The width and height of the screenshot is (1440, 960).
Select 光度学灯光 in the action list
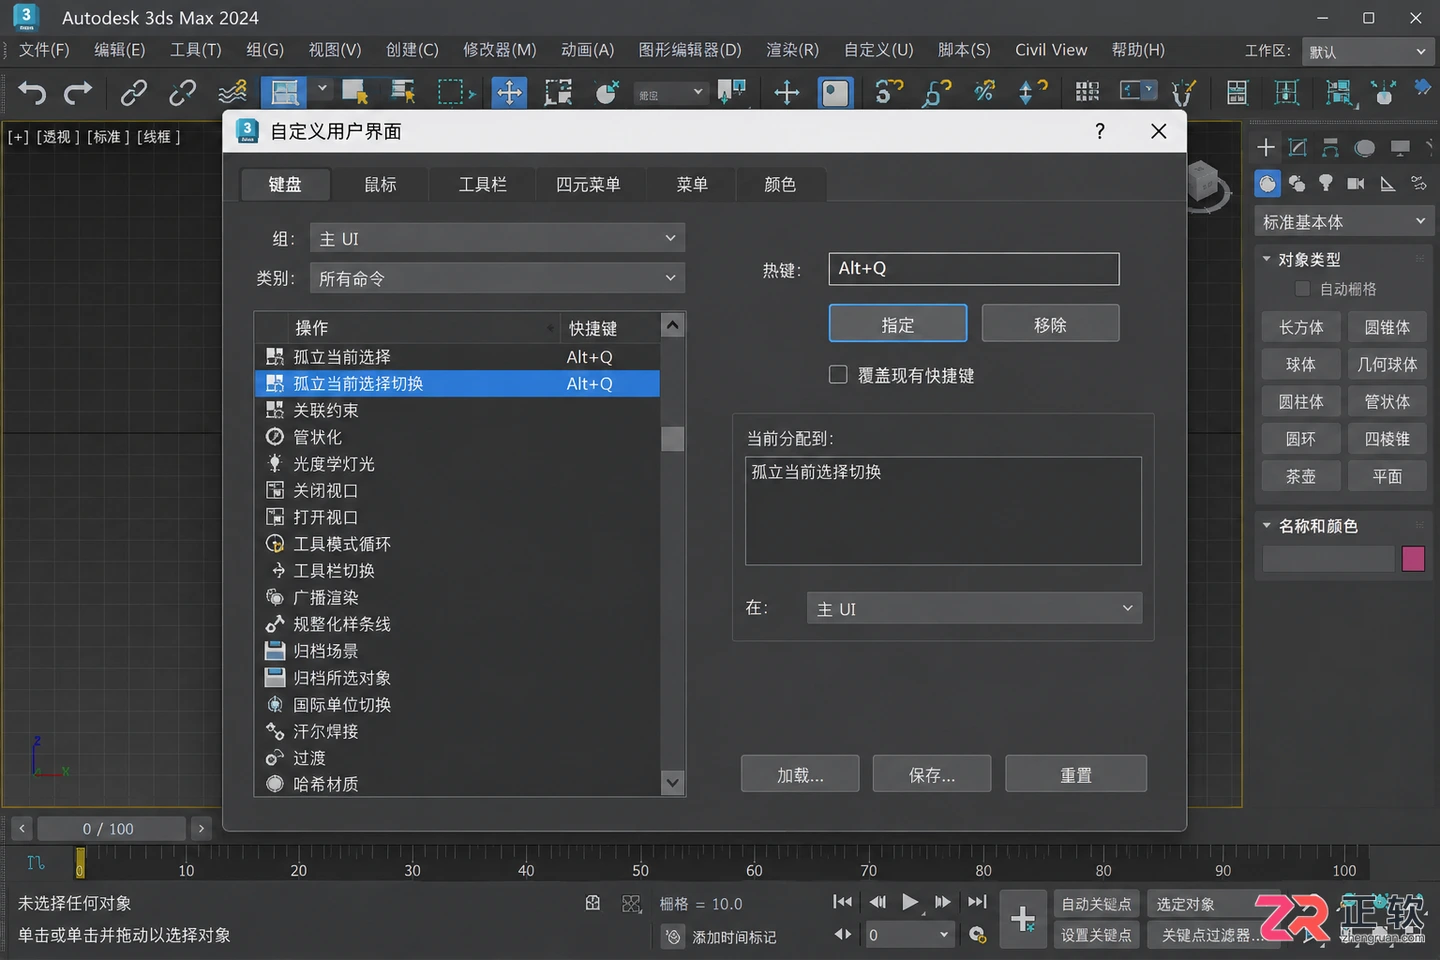pos(457,464)
